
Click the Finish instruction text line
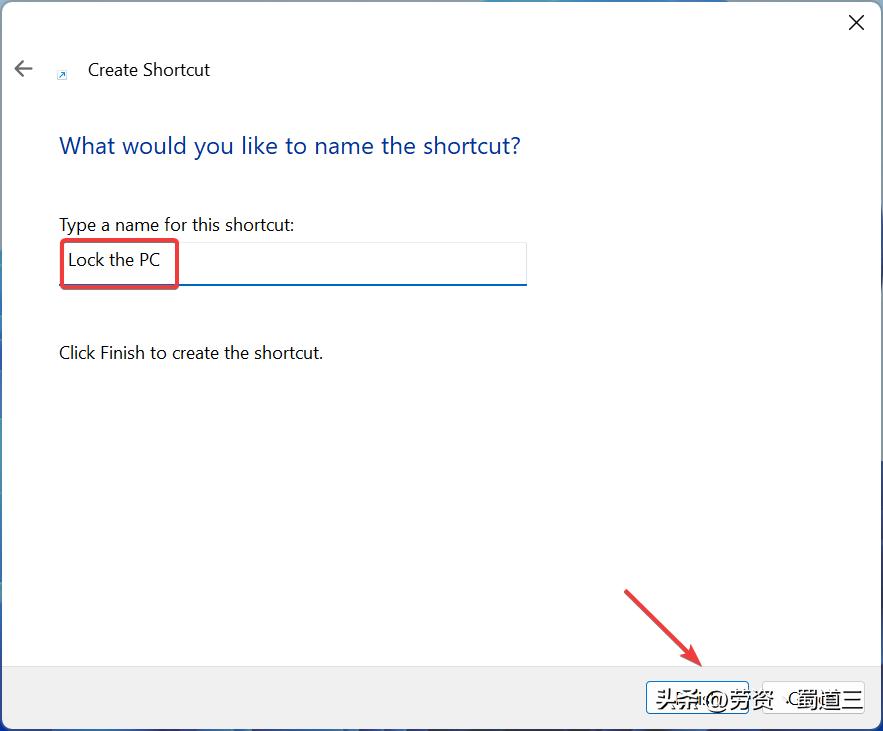pos(190,352)
